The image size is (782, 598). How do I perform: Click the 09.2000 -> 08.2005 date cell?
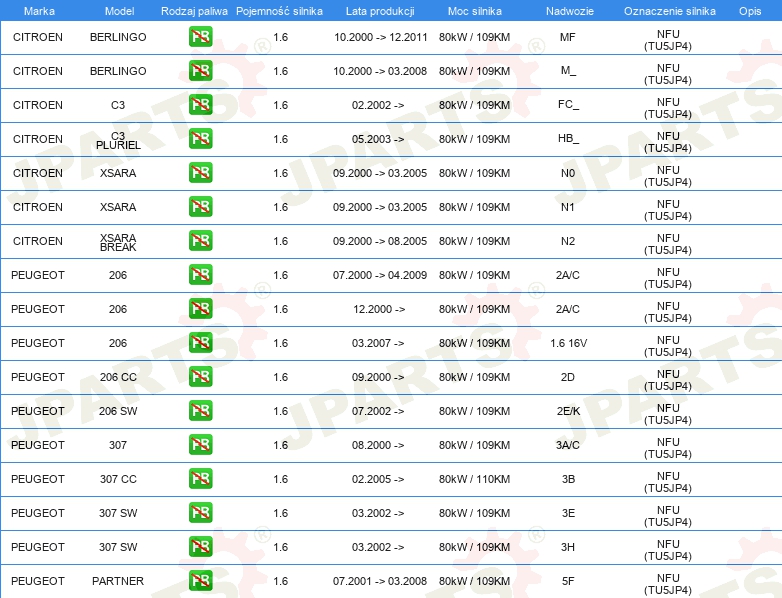pyautogui.click(x=380, y=241)
